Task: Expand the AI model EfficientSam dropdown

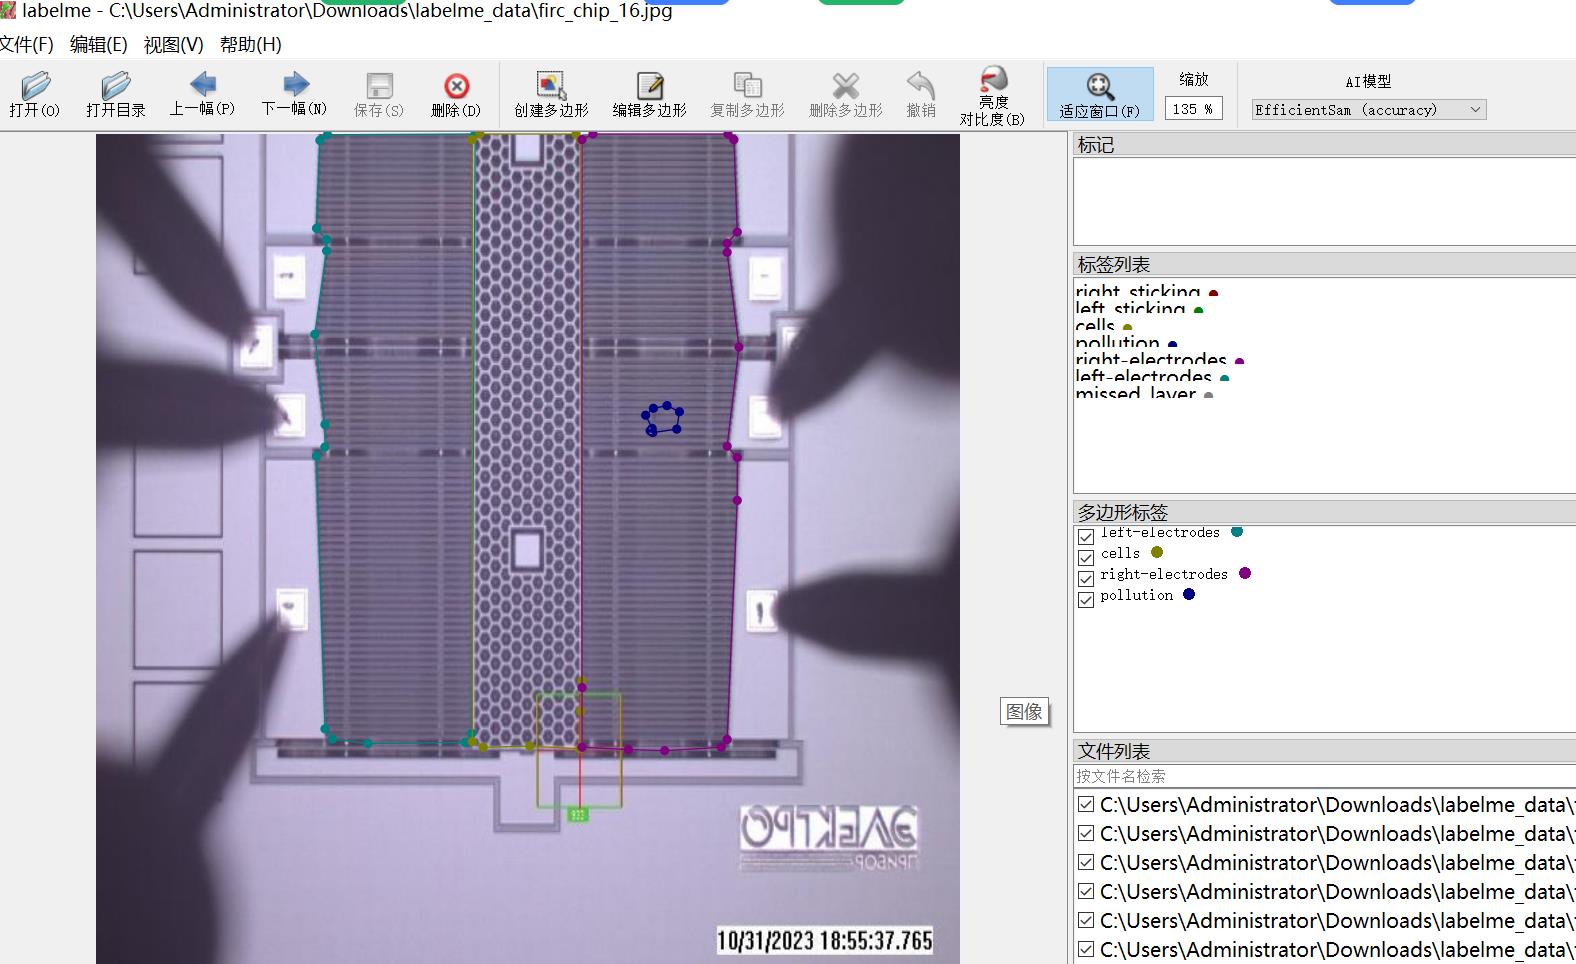Action: [1368, 110]
